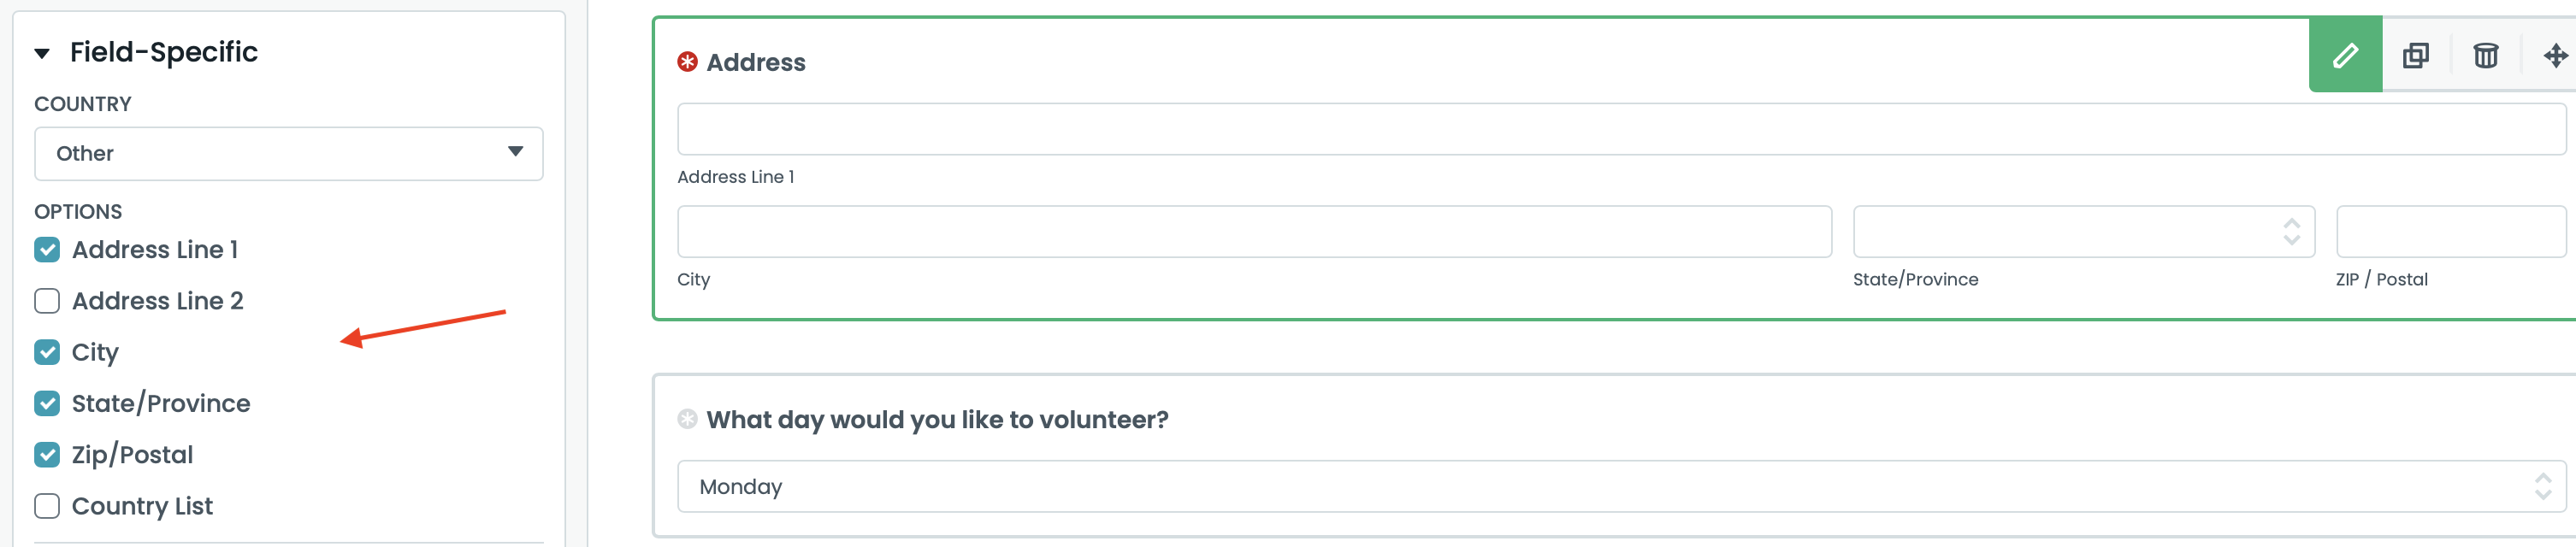Click the City text input
2576x547 pixels.
click(x=1254, y=232)
